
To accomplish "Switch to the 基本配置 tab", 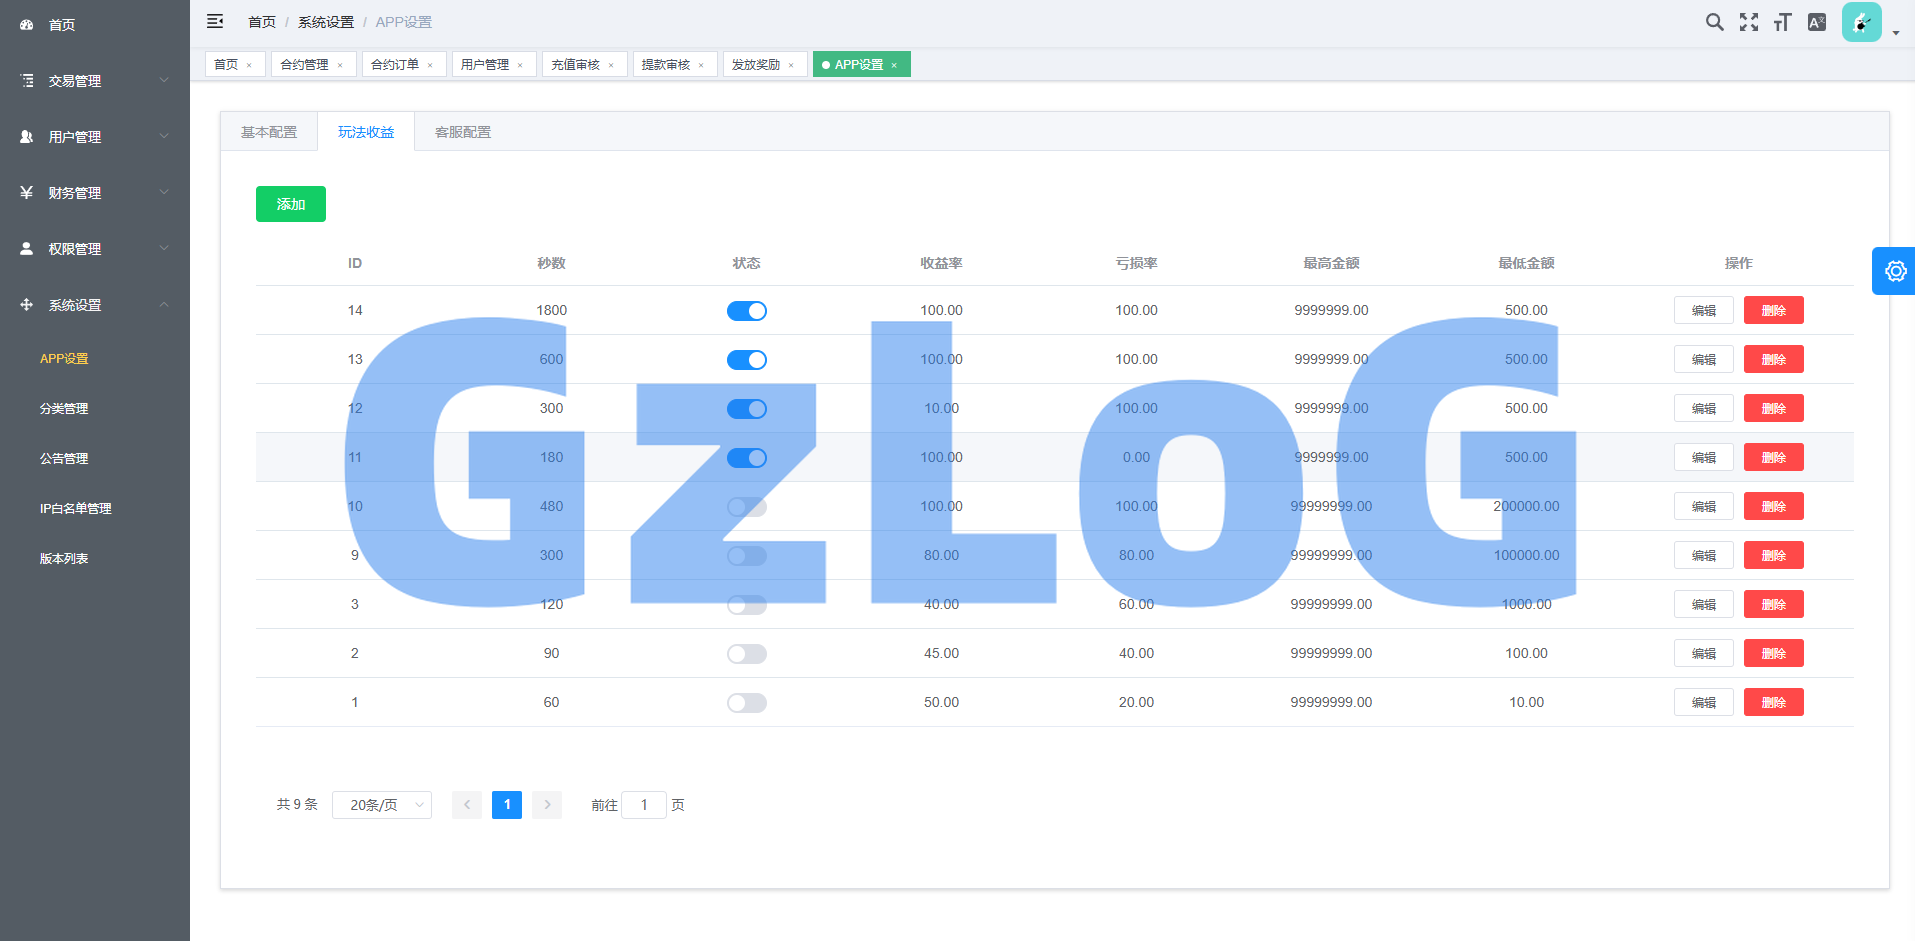I will tap(269, 132).
